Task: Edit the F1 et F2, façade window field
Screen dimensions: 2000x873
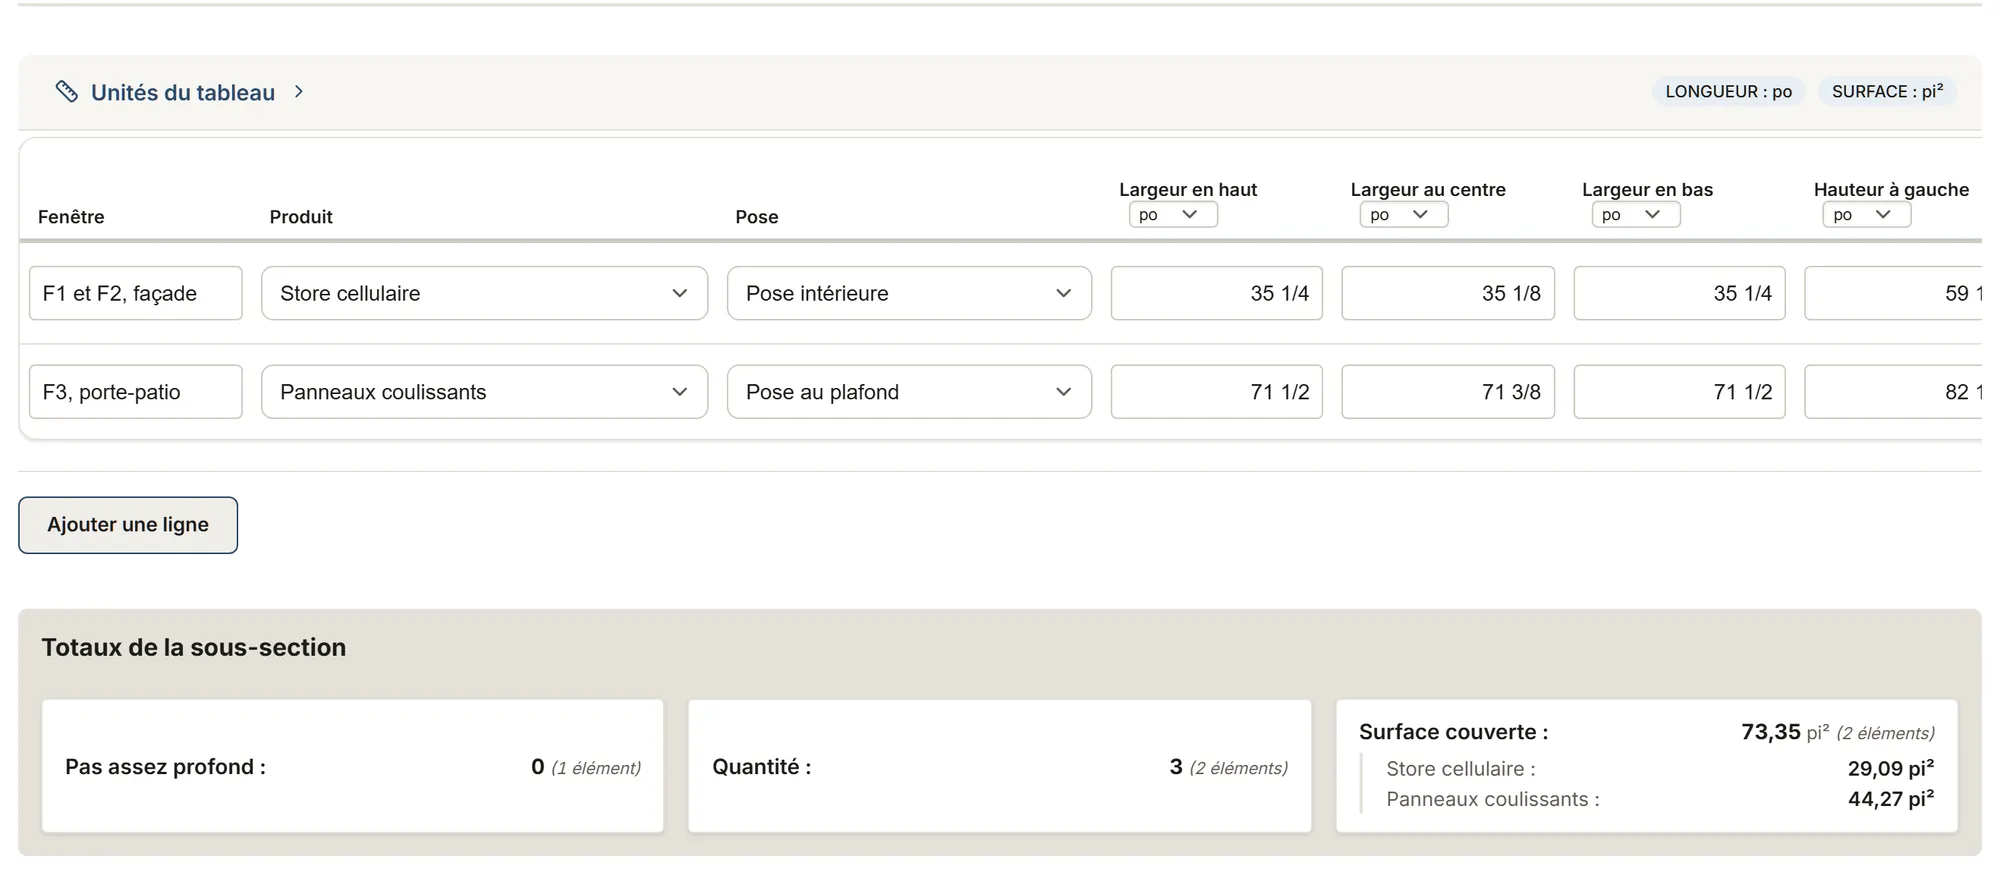Action: tap(136, 293)
